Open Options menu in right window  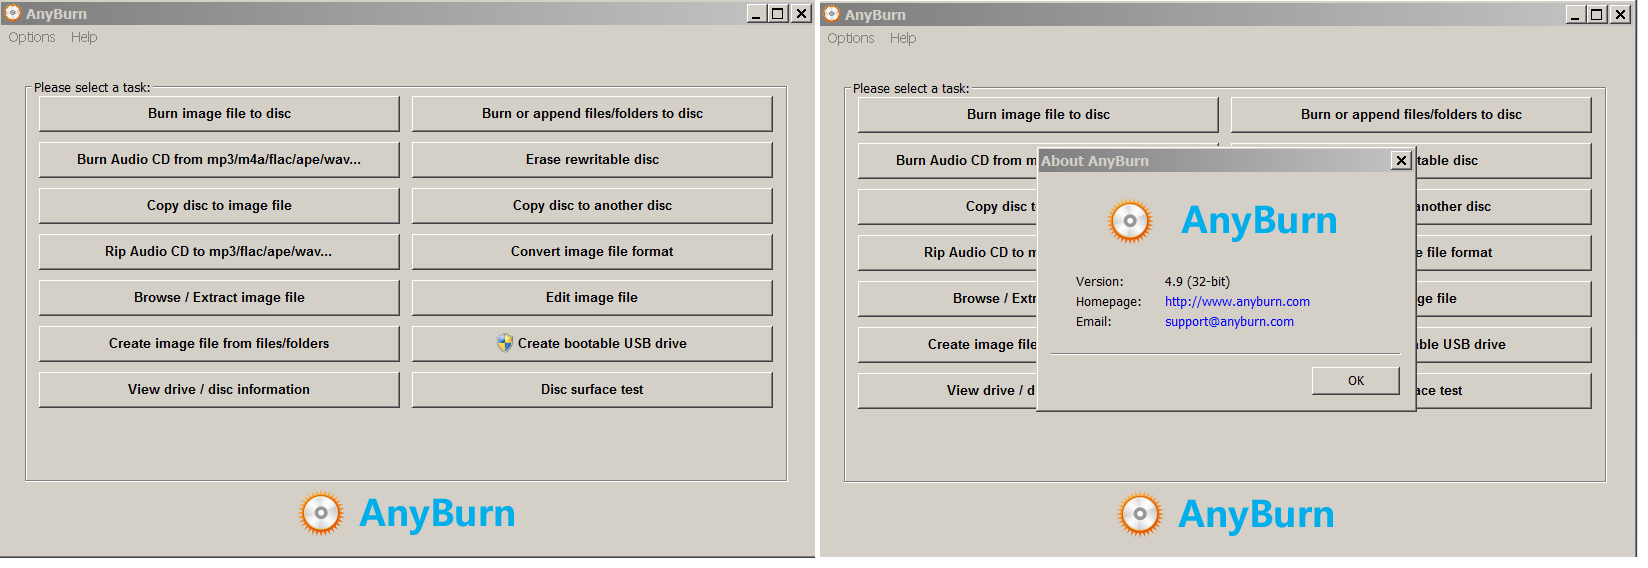[851, 38]
